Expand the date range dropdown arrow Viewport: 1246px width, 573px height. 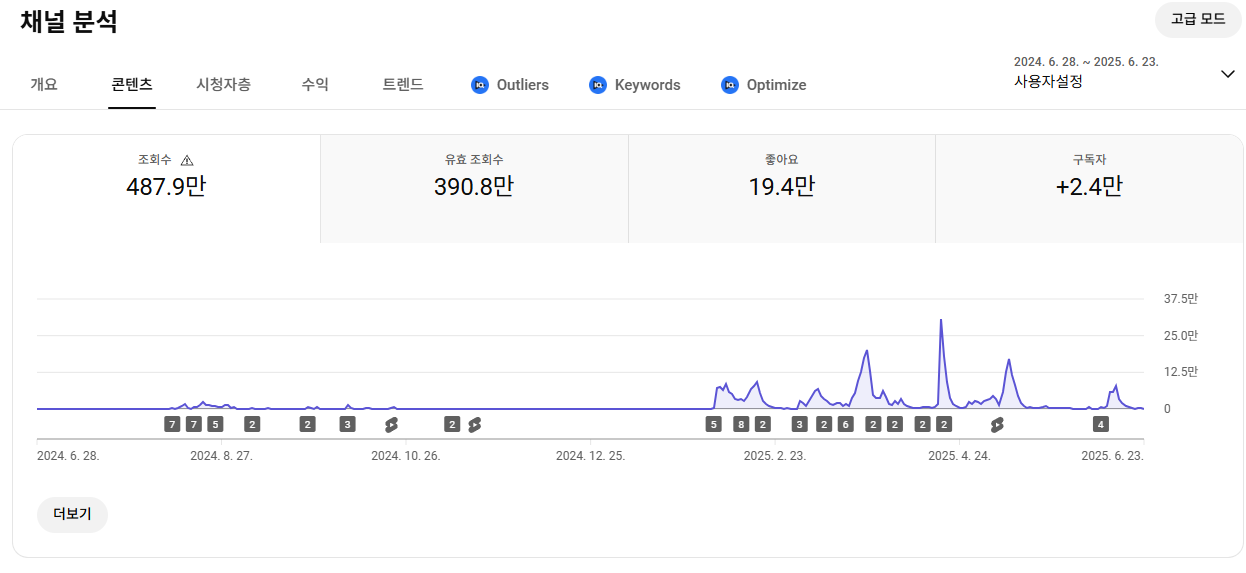pos(1228,74)
